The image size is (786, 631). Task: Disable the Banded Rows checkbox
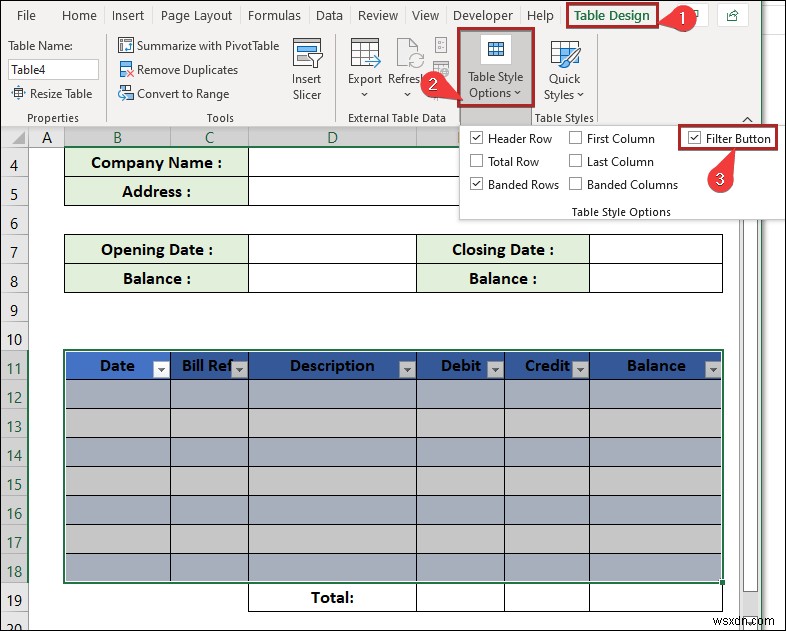[x=476, y=184]
